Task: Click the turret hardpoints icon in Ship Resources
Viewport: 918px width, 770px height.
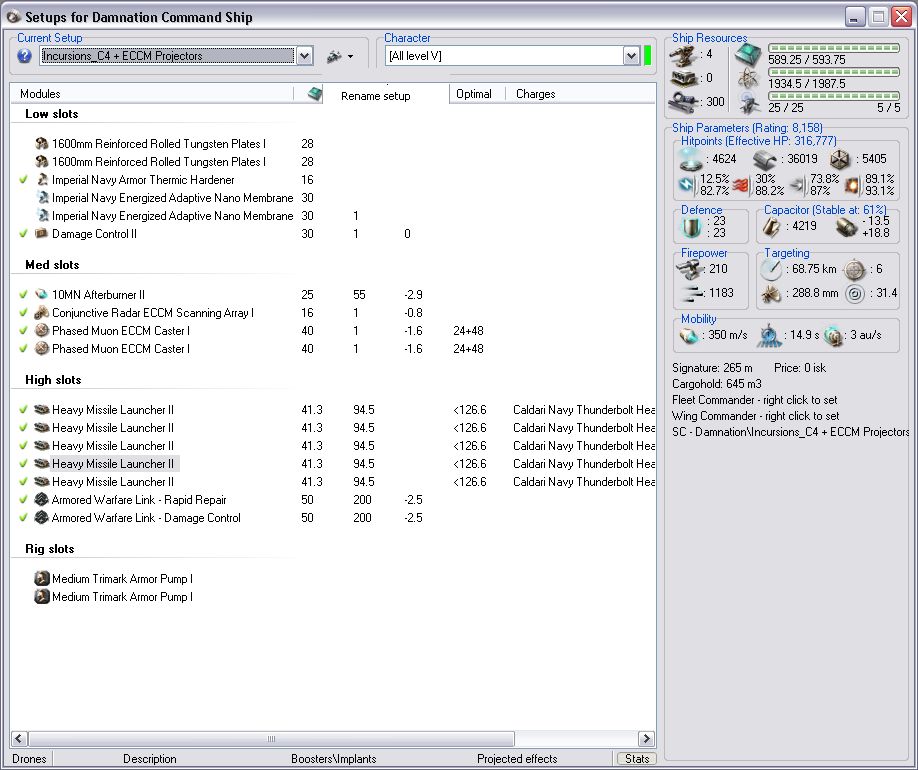Action: 684,54
